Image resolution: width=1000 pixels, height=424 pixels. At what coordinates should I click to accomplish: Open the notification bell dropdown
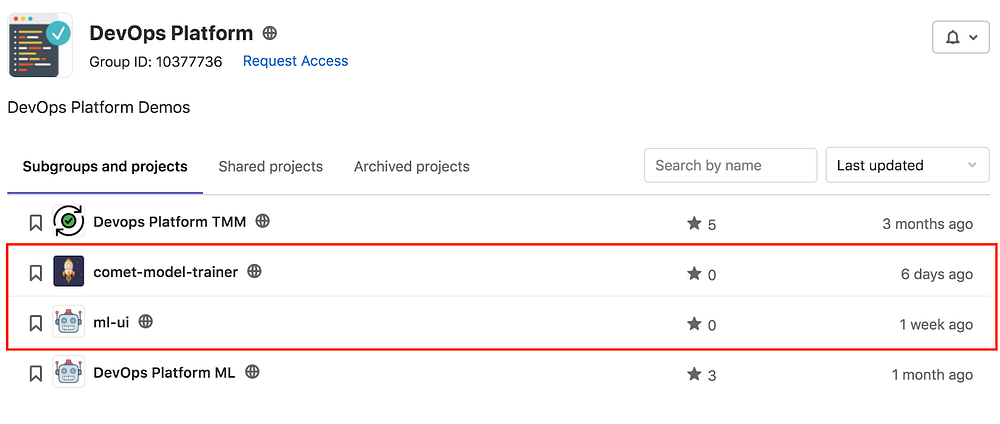[x=960, y=38]
